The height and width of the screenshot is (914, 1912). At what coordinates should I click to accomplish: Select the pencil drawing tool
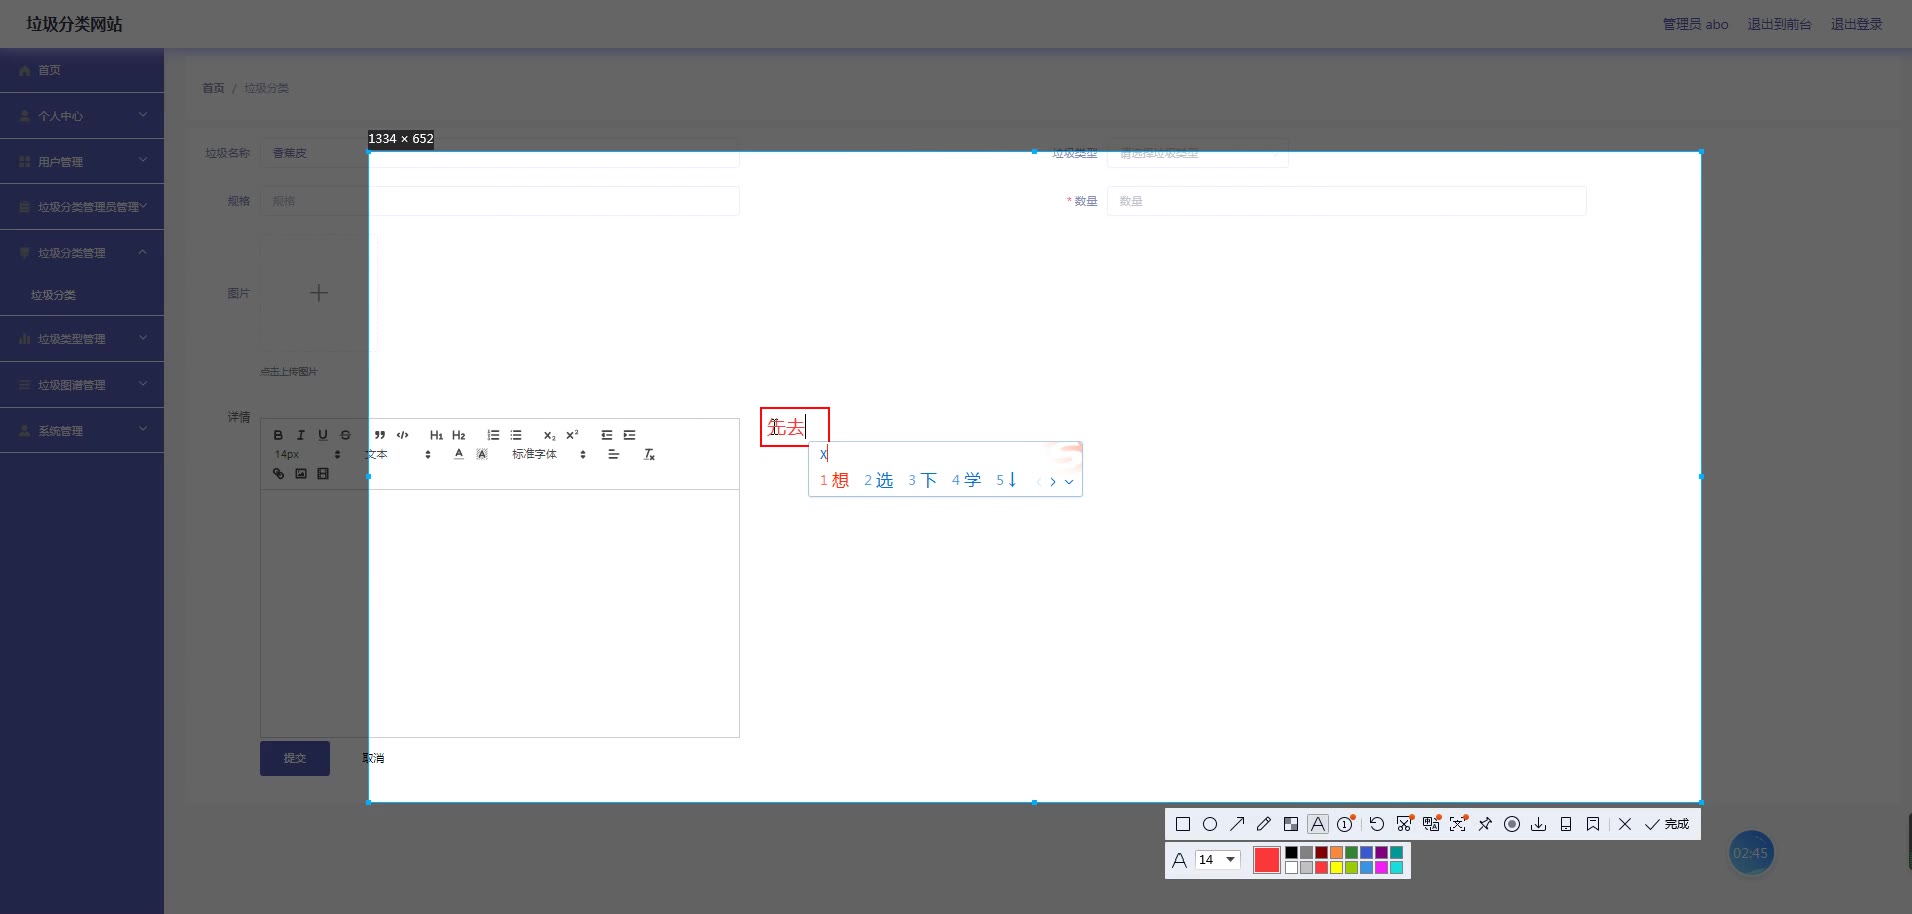click(x=1264, y=824)
